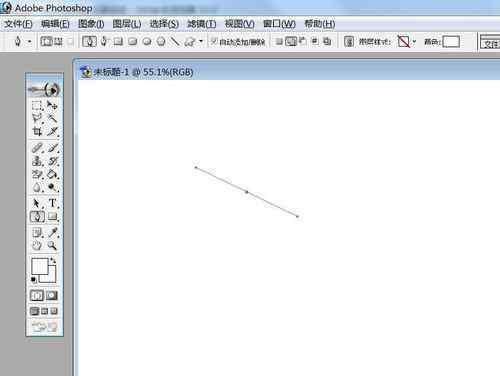Choose the Crop tool

click(x=37, y=131)
